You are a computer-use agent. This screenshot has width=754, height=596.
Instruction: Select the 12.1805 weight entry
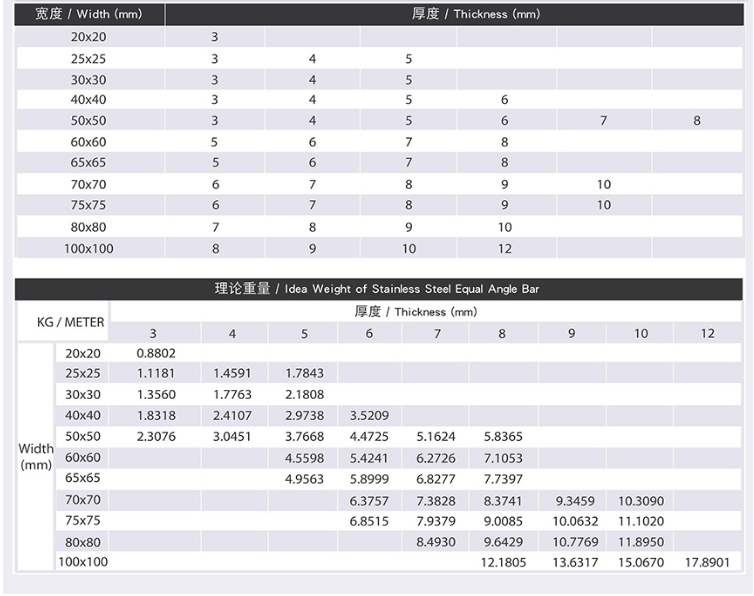click(503, 563)
